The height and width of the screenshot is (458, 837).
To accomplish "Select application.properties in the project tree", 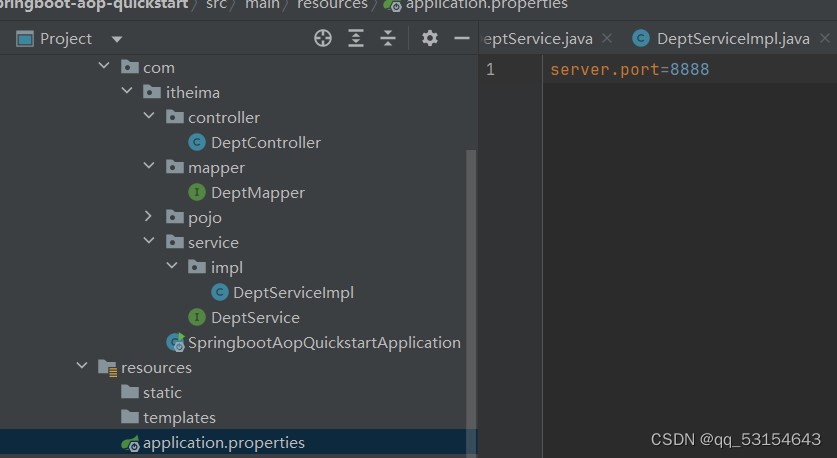I will 223,443.
